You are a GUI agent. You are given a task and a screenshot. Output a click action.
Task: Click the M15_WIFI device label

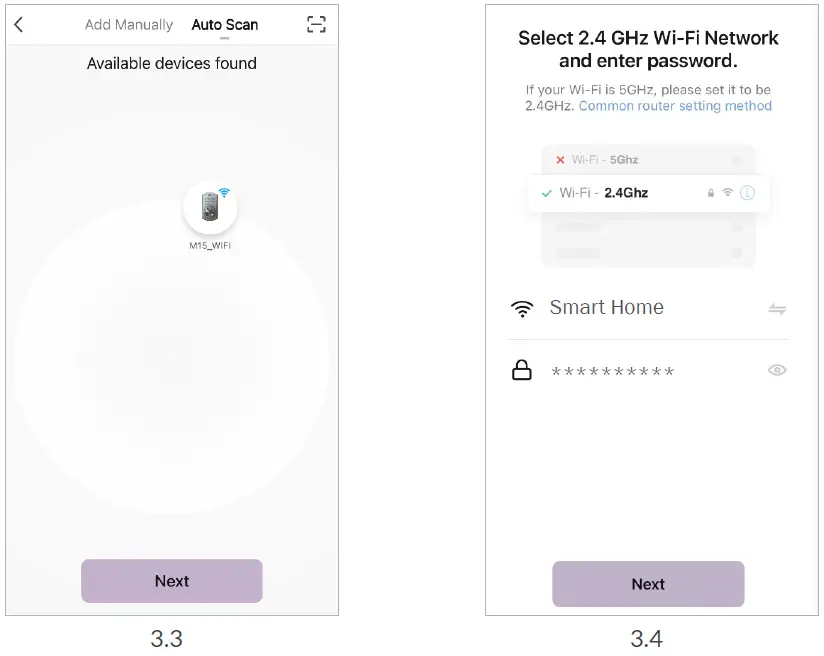click(210, 245)
